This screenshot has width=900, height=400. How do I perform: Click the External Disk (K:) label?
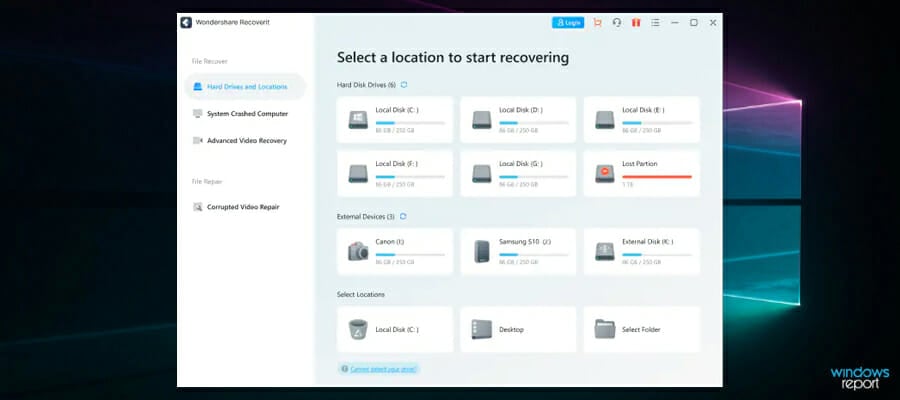pyautogui.click(x=648, y=242)
